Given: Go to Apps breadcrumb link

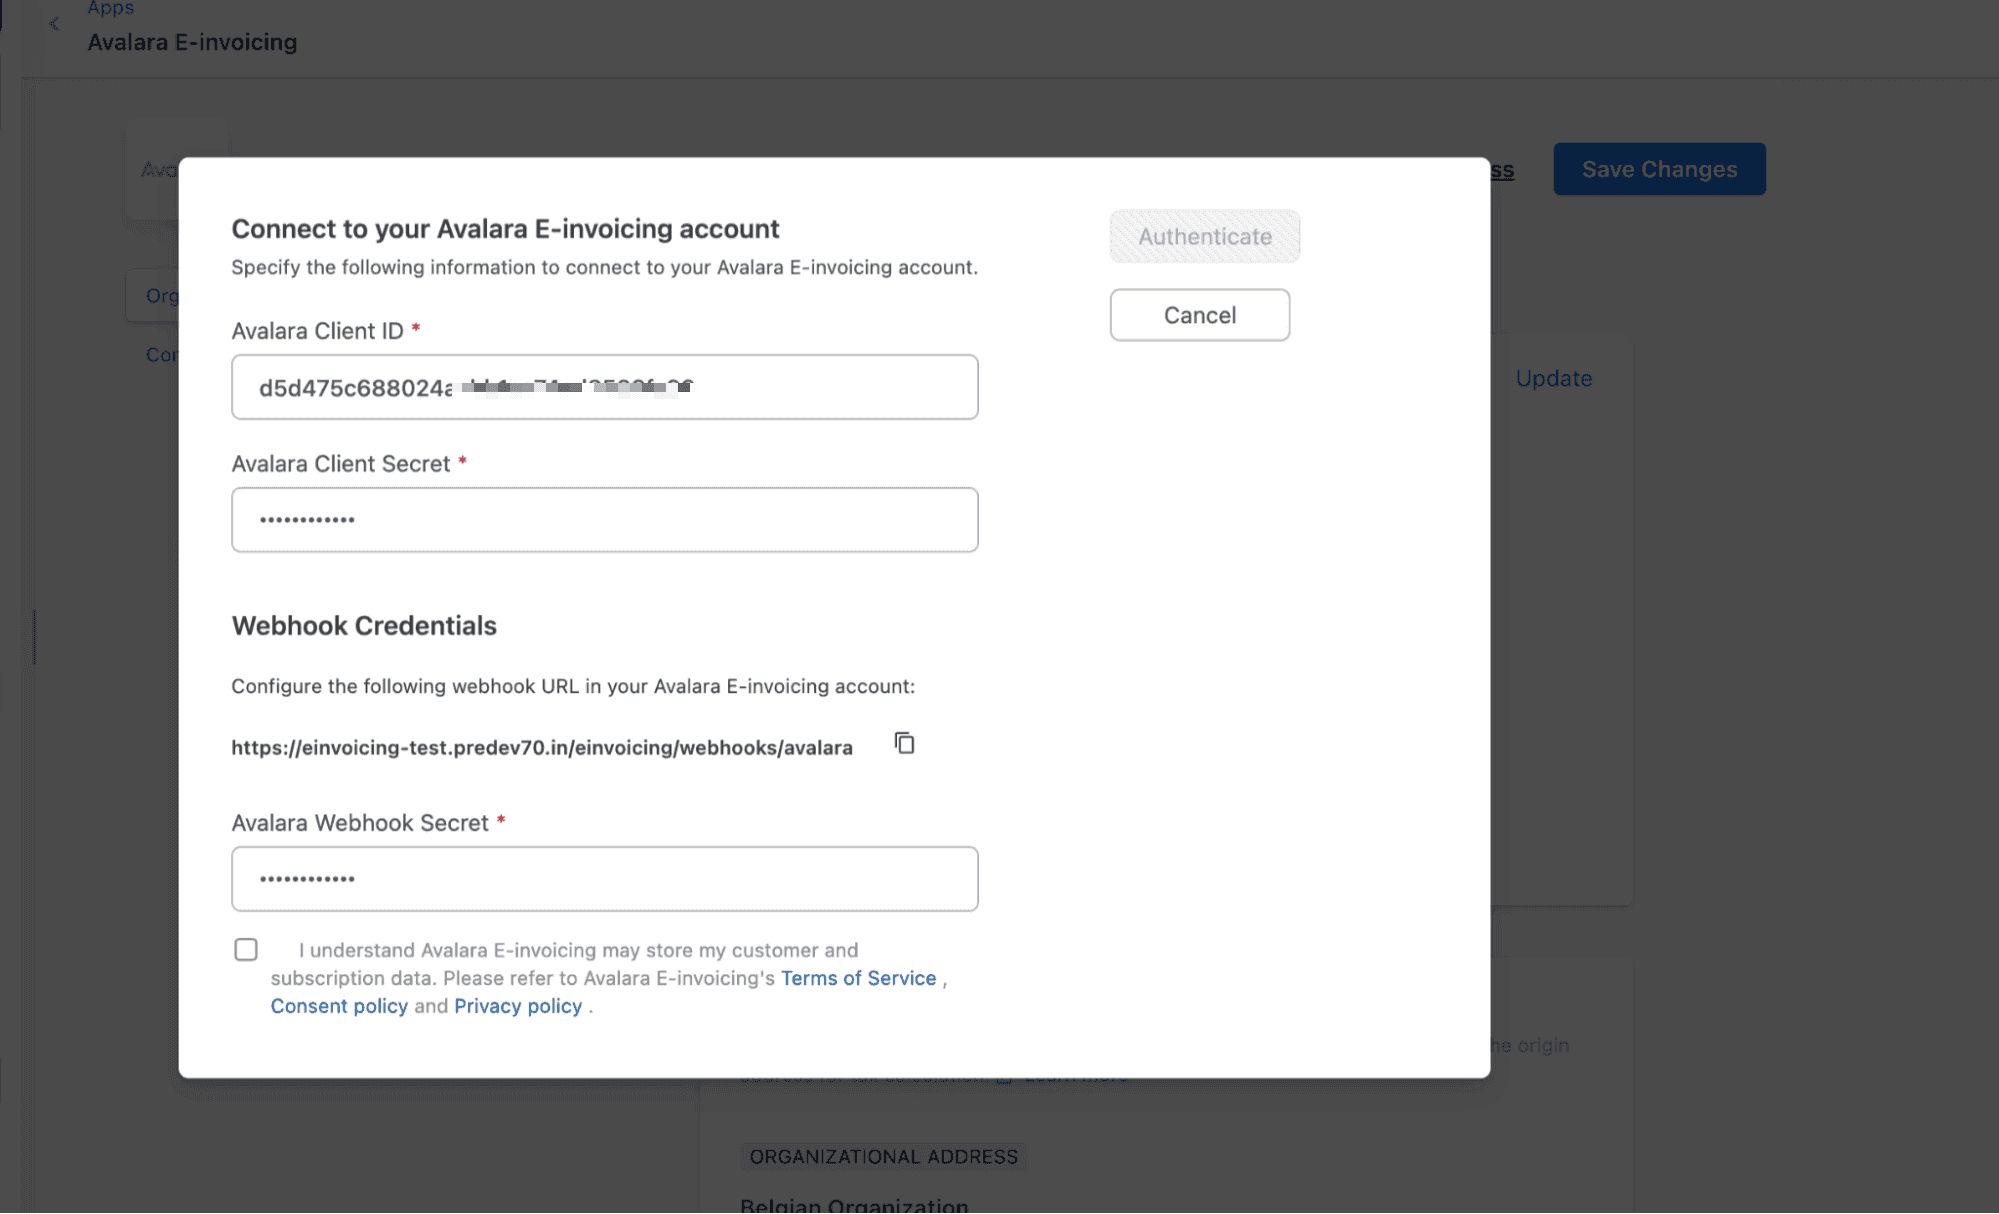Looking at the screenshot, I should [110, 9].
